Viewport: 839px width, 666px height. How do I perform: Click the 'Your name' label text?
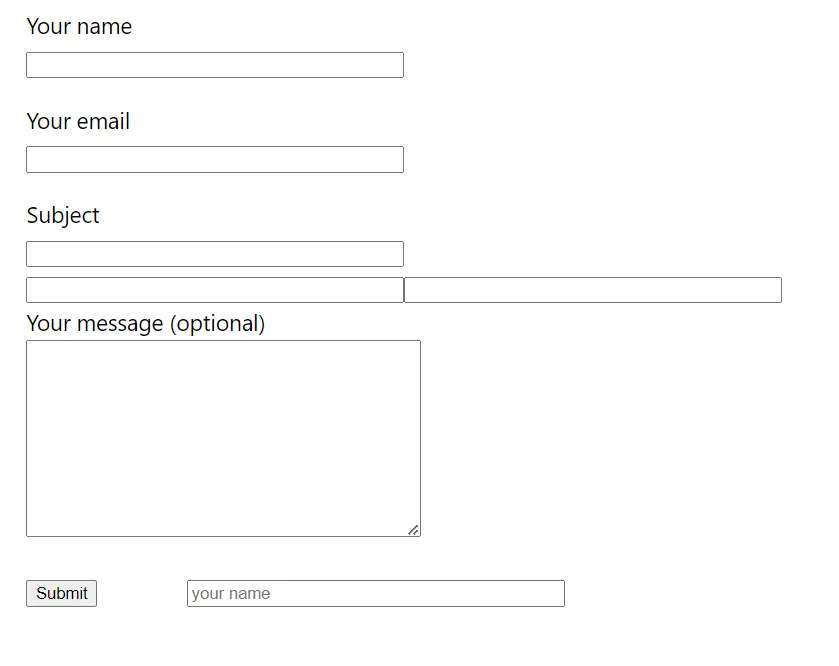(79, 27)
